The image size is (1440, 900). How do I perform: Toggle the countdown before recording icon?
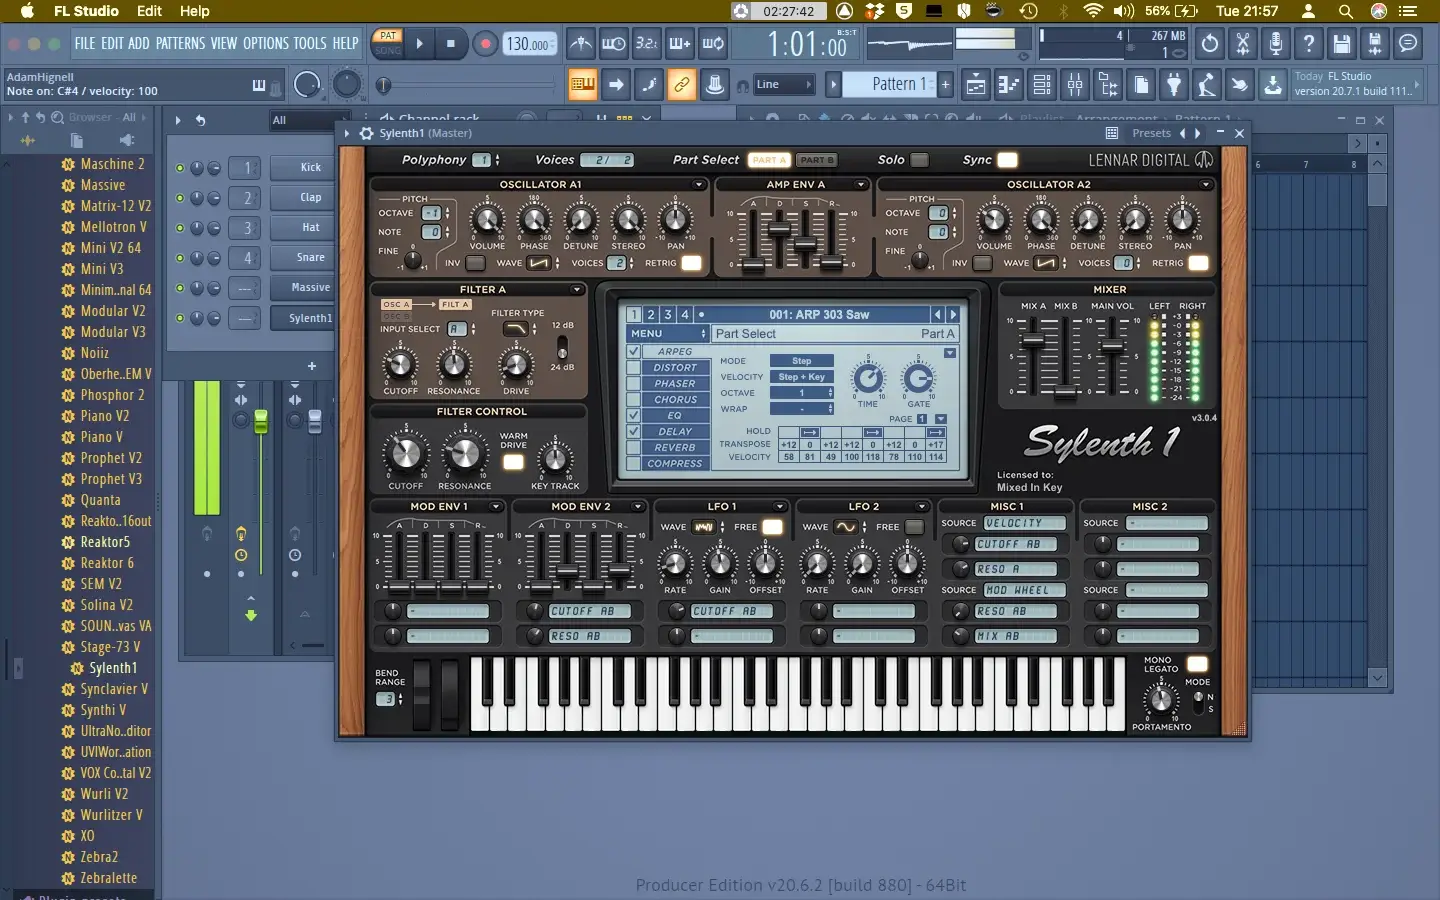pyautogui.click(x=647, y=44)
